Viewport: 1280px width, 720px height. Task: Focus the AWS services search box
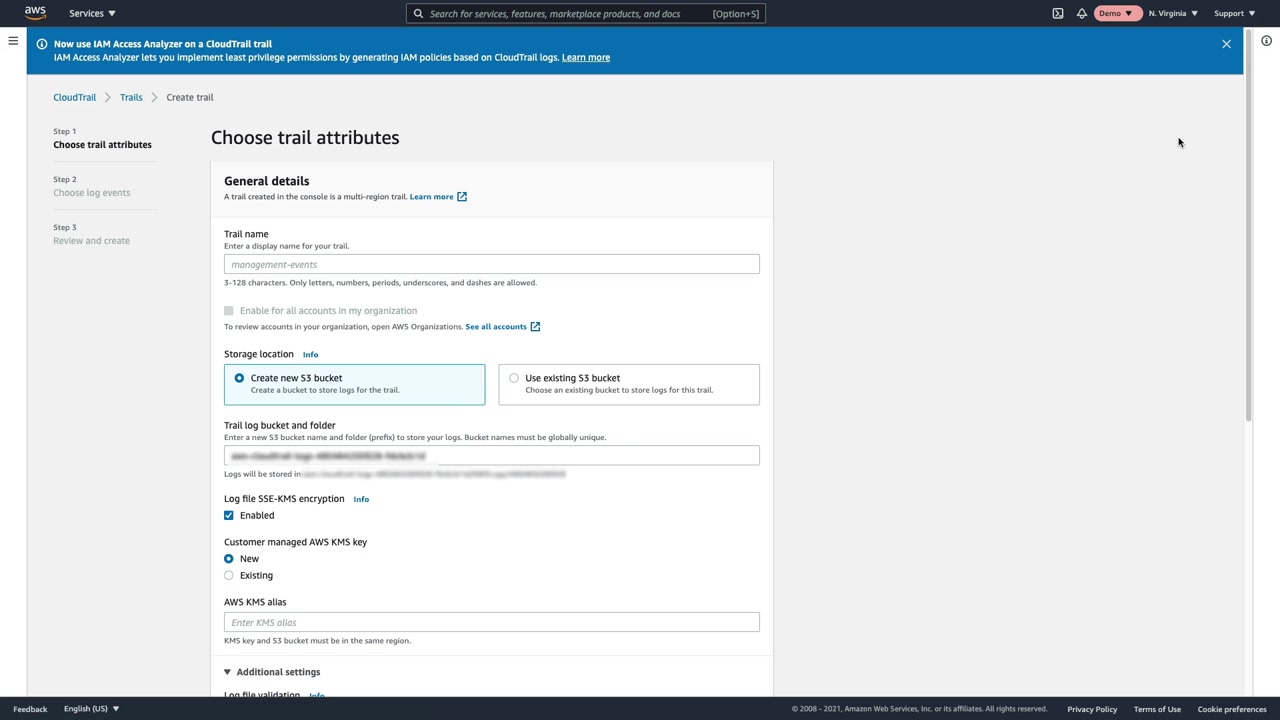coord(586,13)
